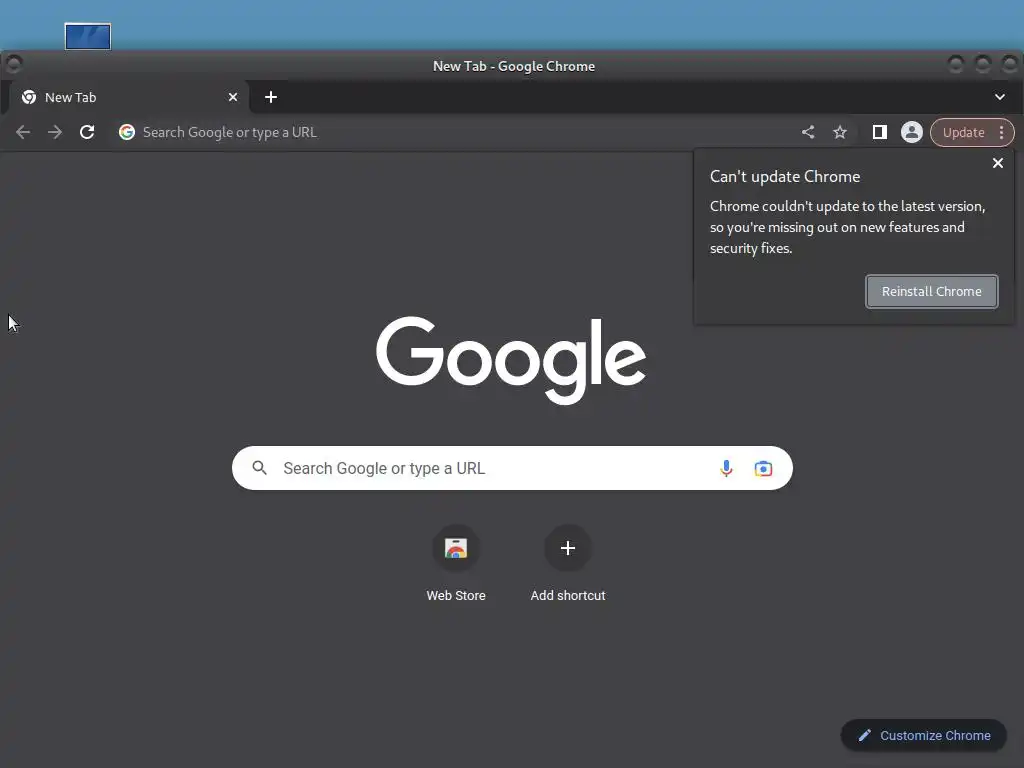This screenshot has height=768, width=1024.
Task: Click the 'Can't update Chrome' heading
Action: tap(785, 177)
